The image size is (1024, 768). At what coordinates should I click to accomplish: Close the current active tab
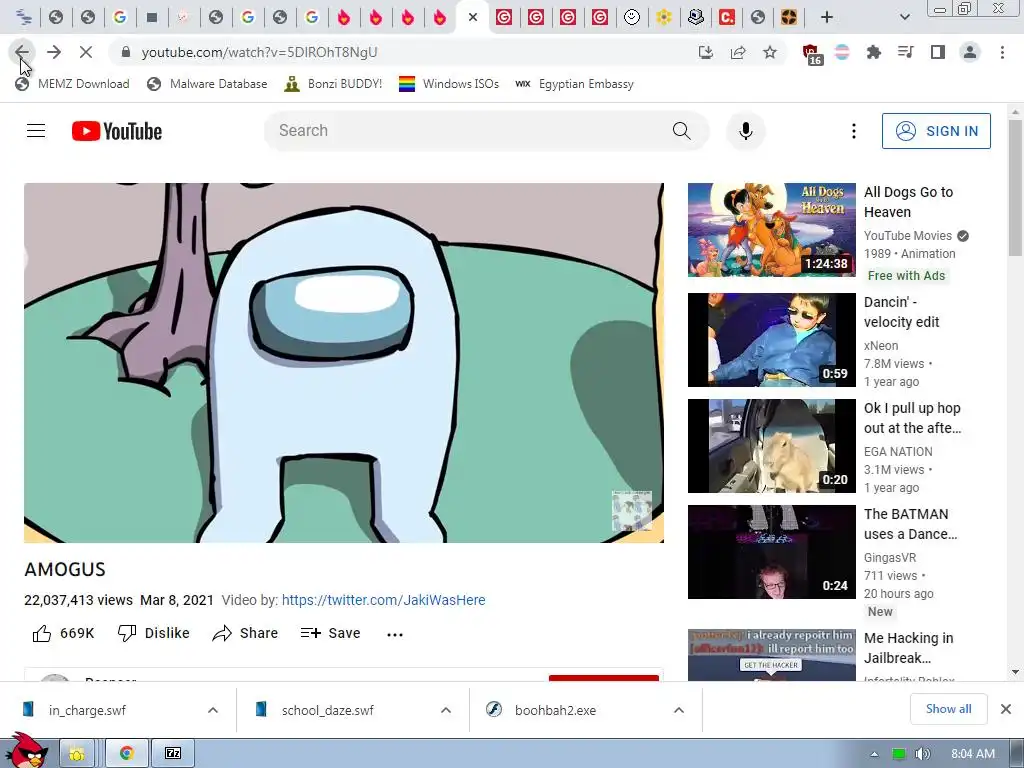(x=473, y=18)
